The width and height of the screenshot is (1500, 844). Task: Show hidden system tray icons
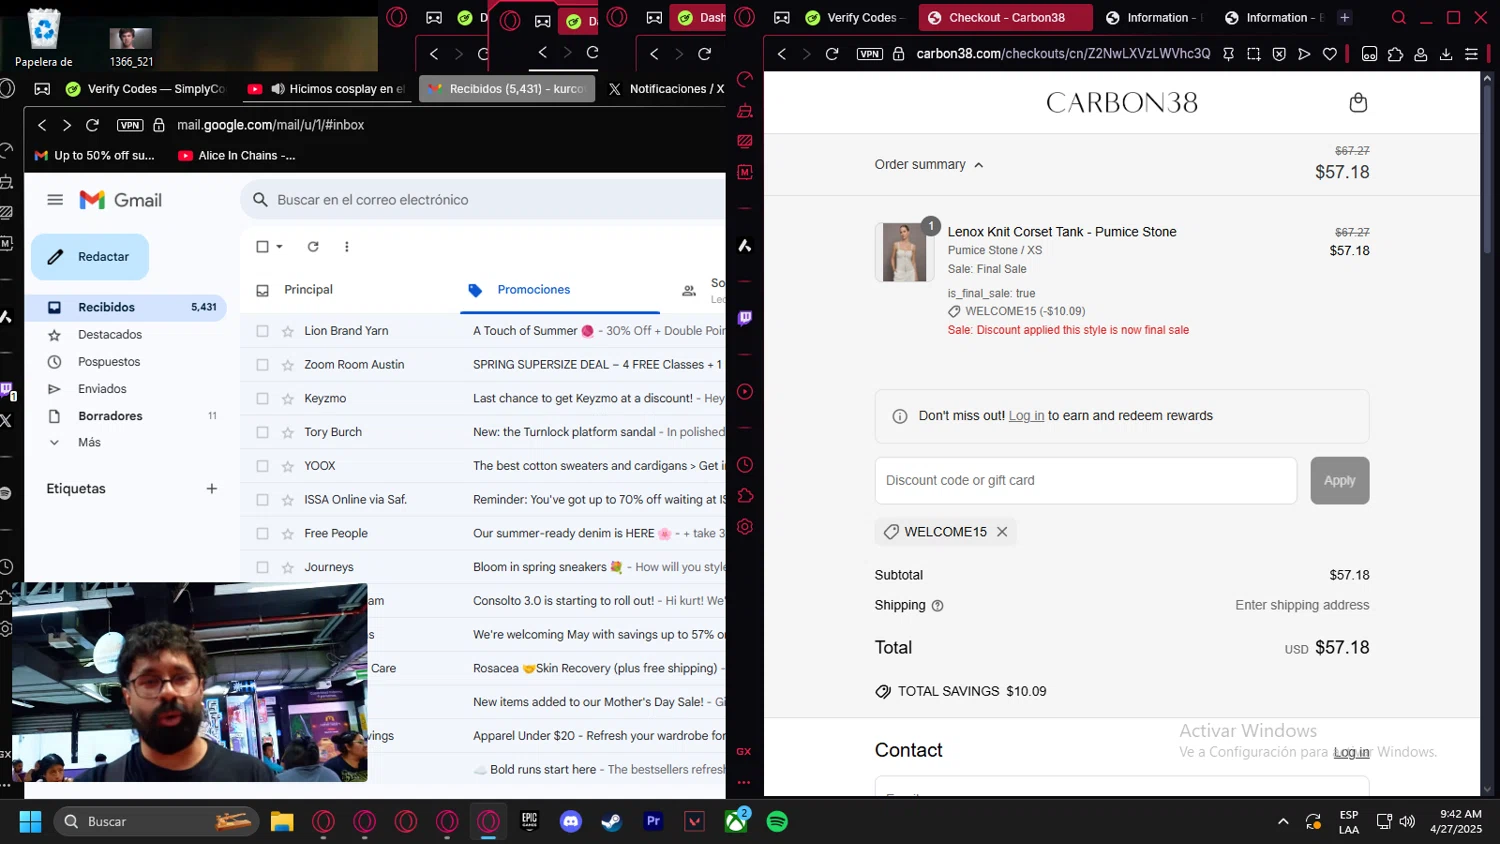point(1283,822)
